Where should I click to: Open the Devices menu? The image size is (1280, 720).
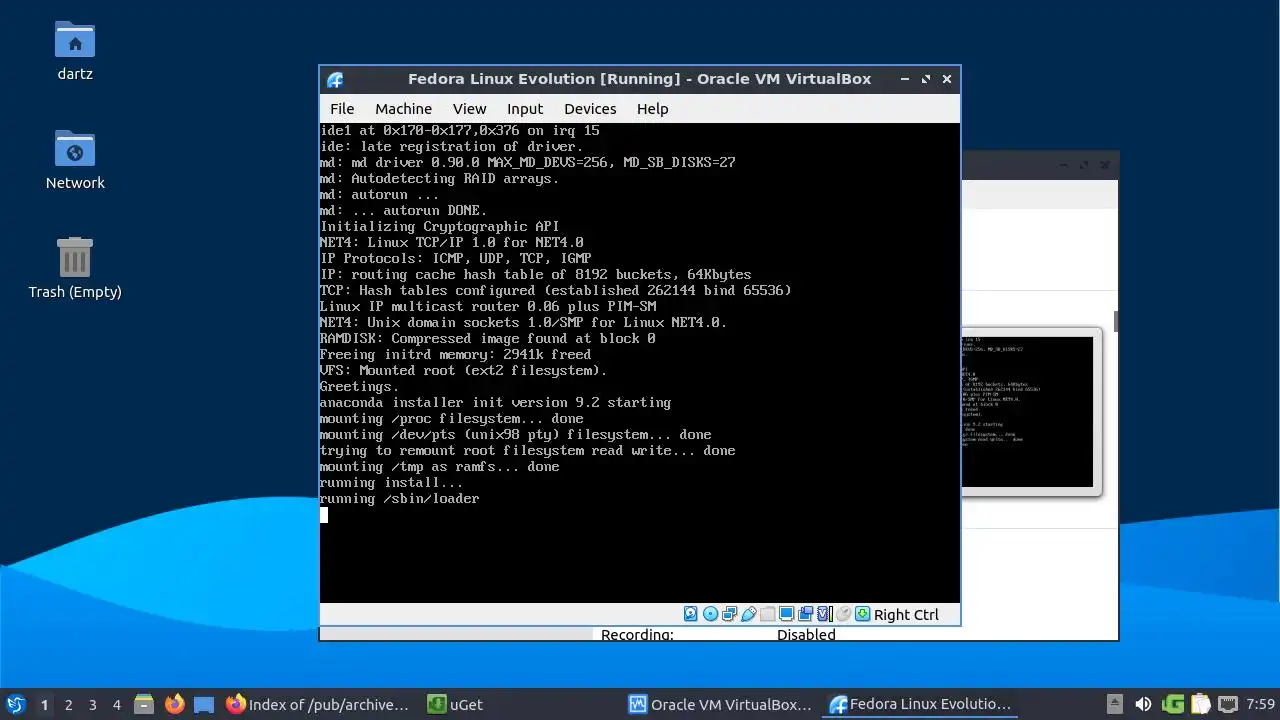[590, 109]
